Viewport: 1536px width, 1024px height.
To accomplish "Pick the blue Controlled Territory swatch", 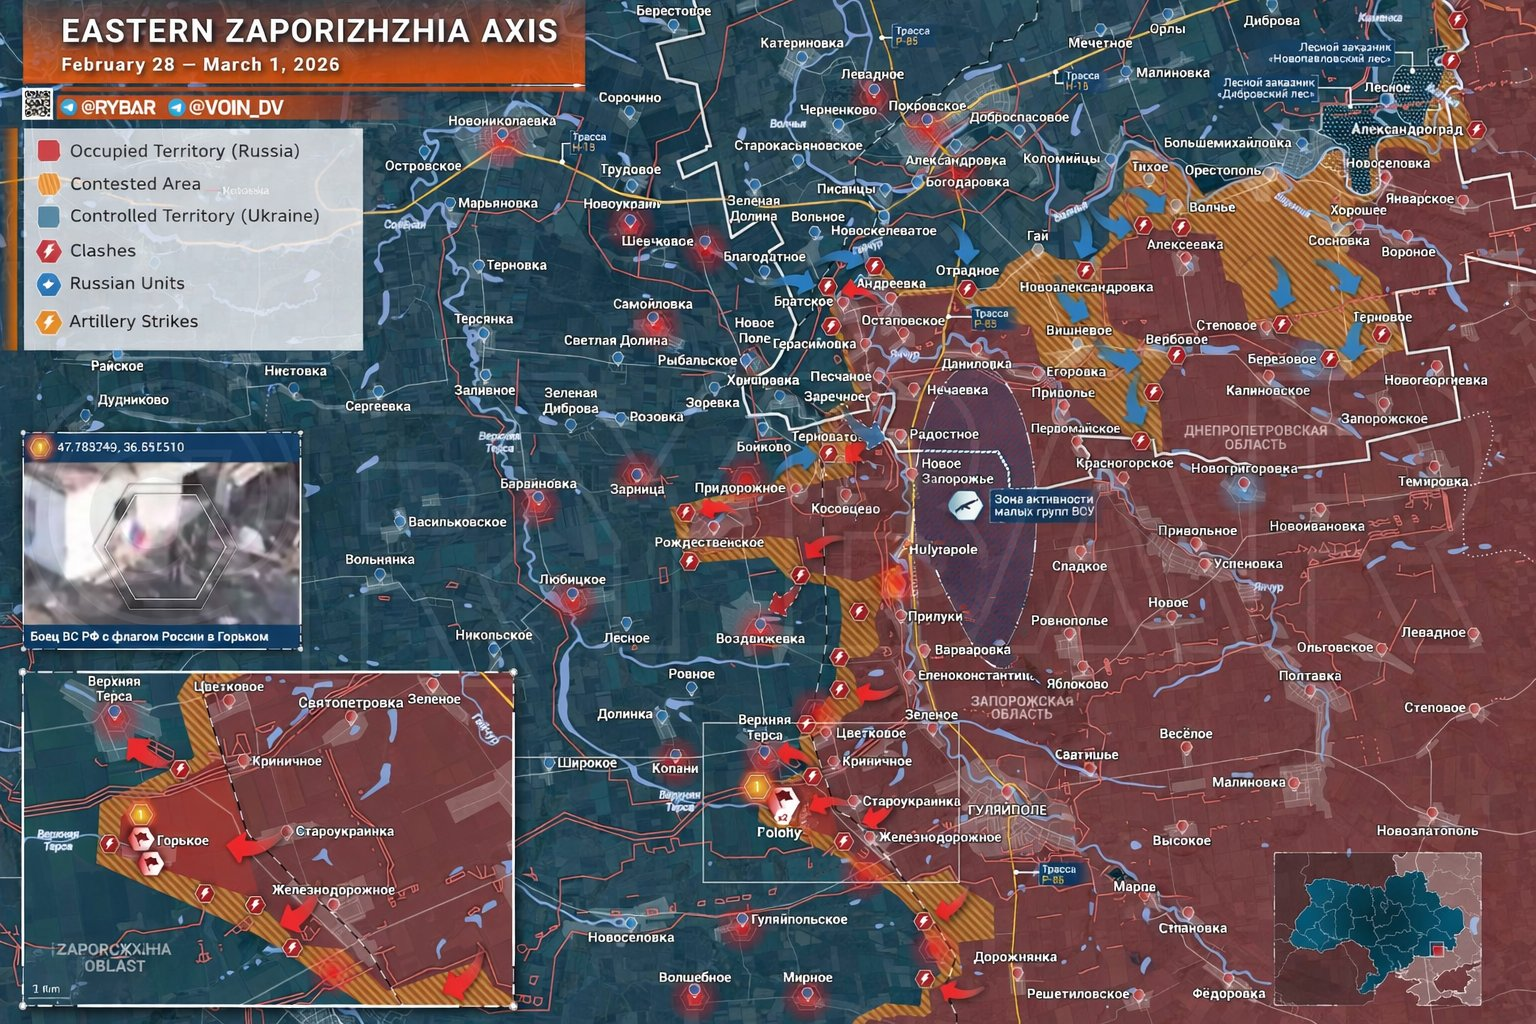I will click(48, 216).
